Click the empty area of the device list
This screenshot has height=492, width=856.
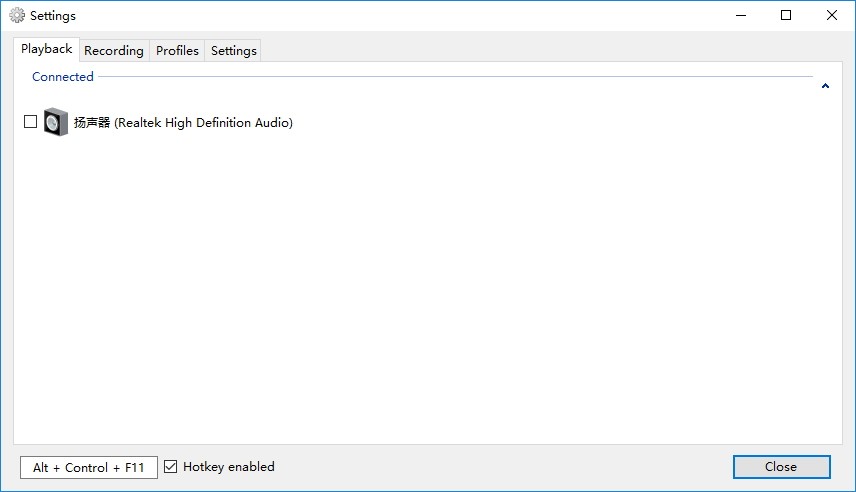(428, 290)
